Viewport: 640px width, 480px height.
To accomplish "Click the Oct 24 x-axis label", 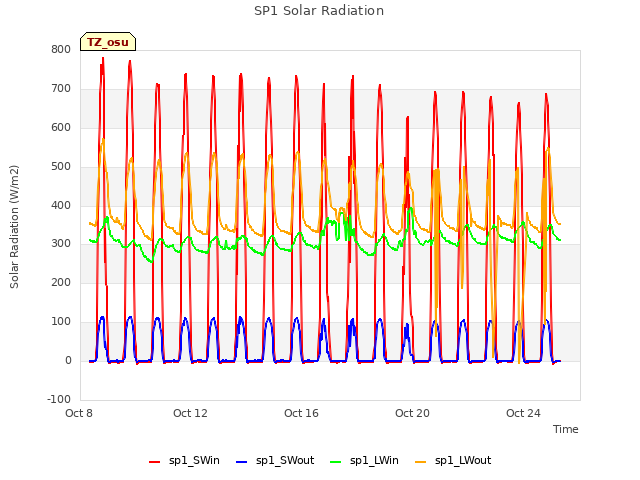I will click(x=523, y=413).
